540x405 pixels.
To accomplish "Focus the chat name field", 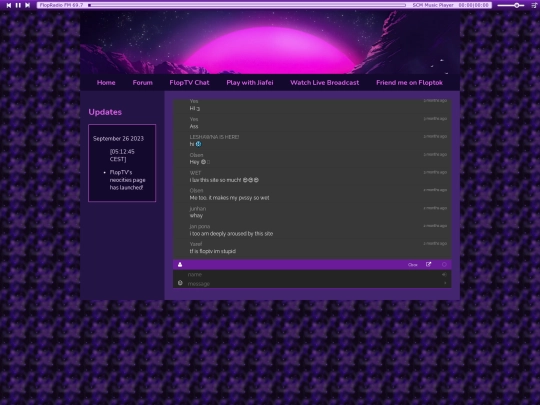I will (312, 274).
